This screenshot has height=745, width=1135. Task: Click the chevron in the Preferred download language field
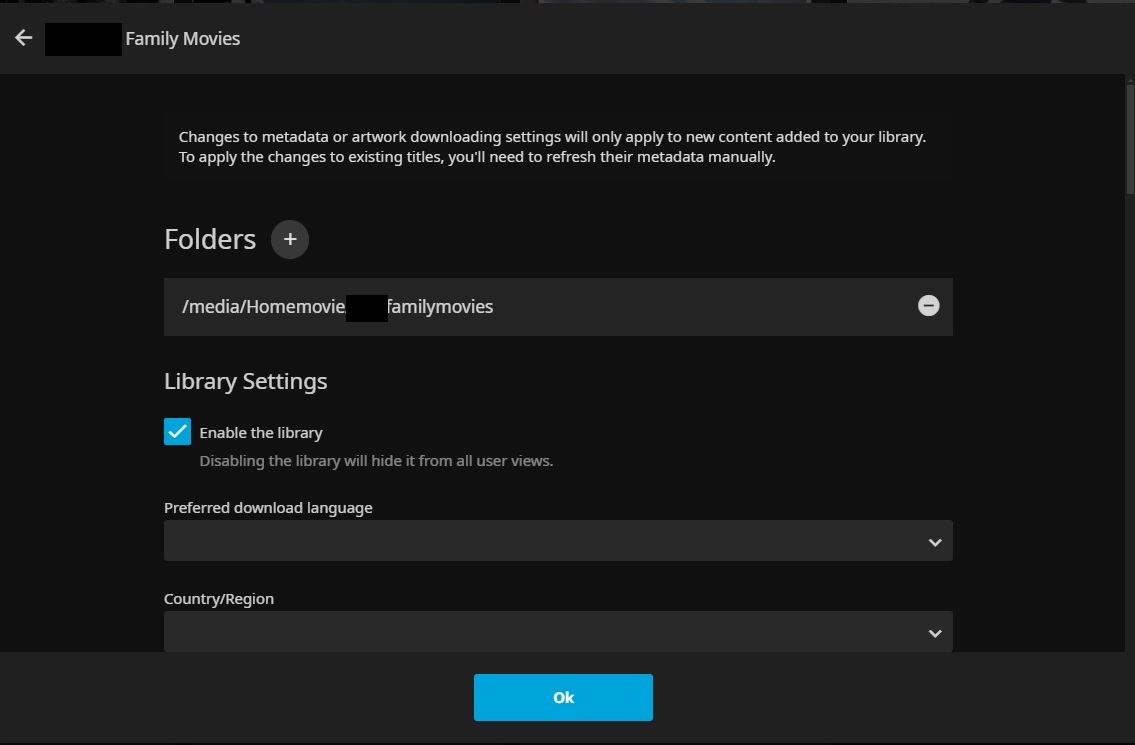(934, 542)
